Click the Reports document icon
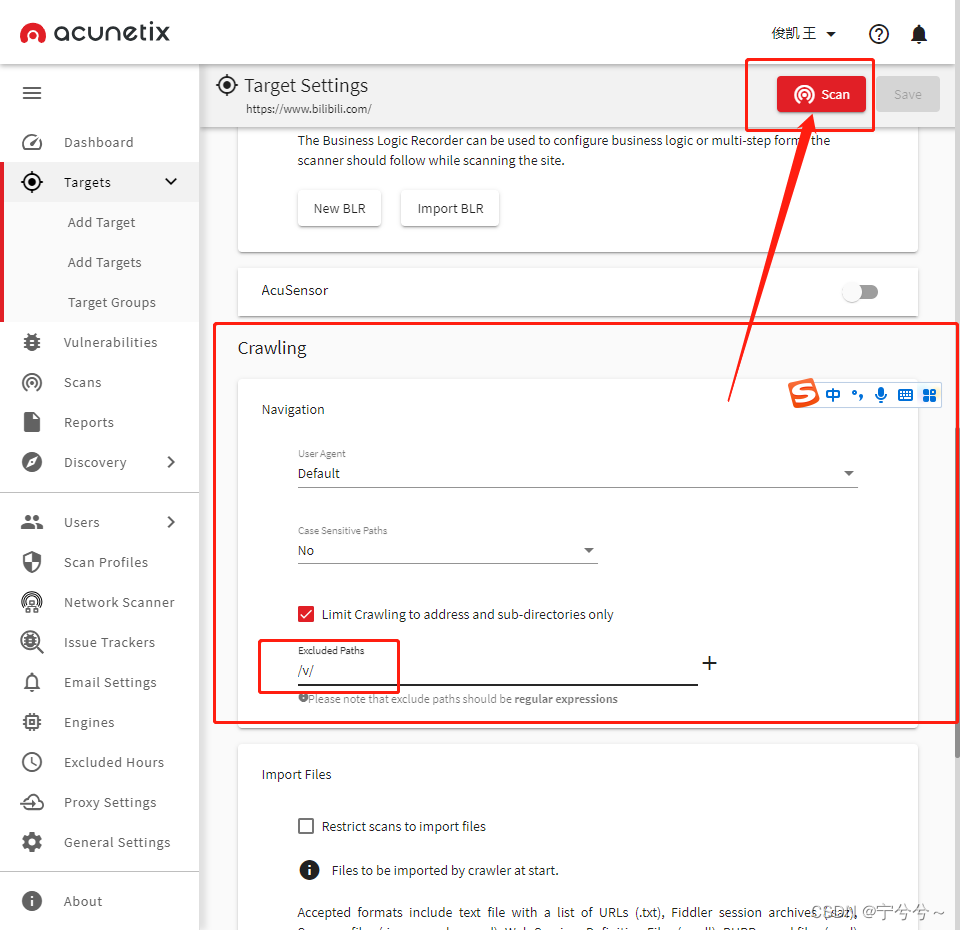Image resolution: width=960 pixels, height=930 pixels. point(32,422)
